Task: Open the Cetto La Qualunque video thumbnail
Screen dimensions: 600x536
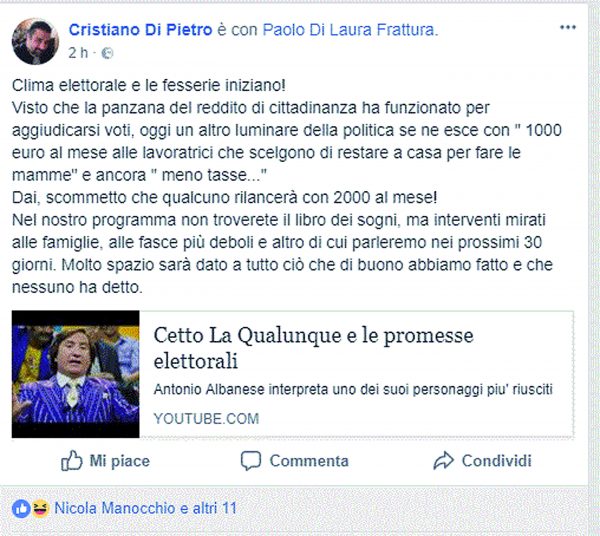Action: [76, 374]
